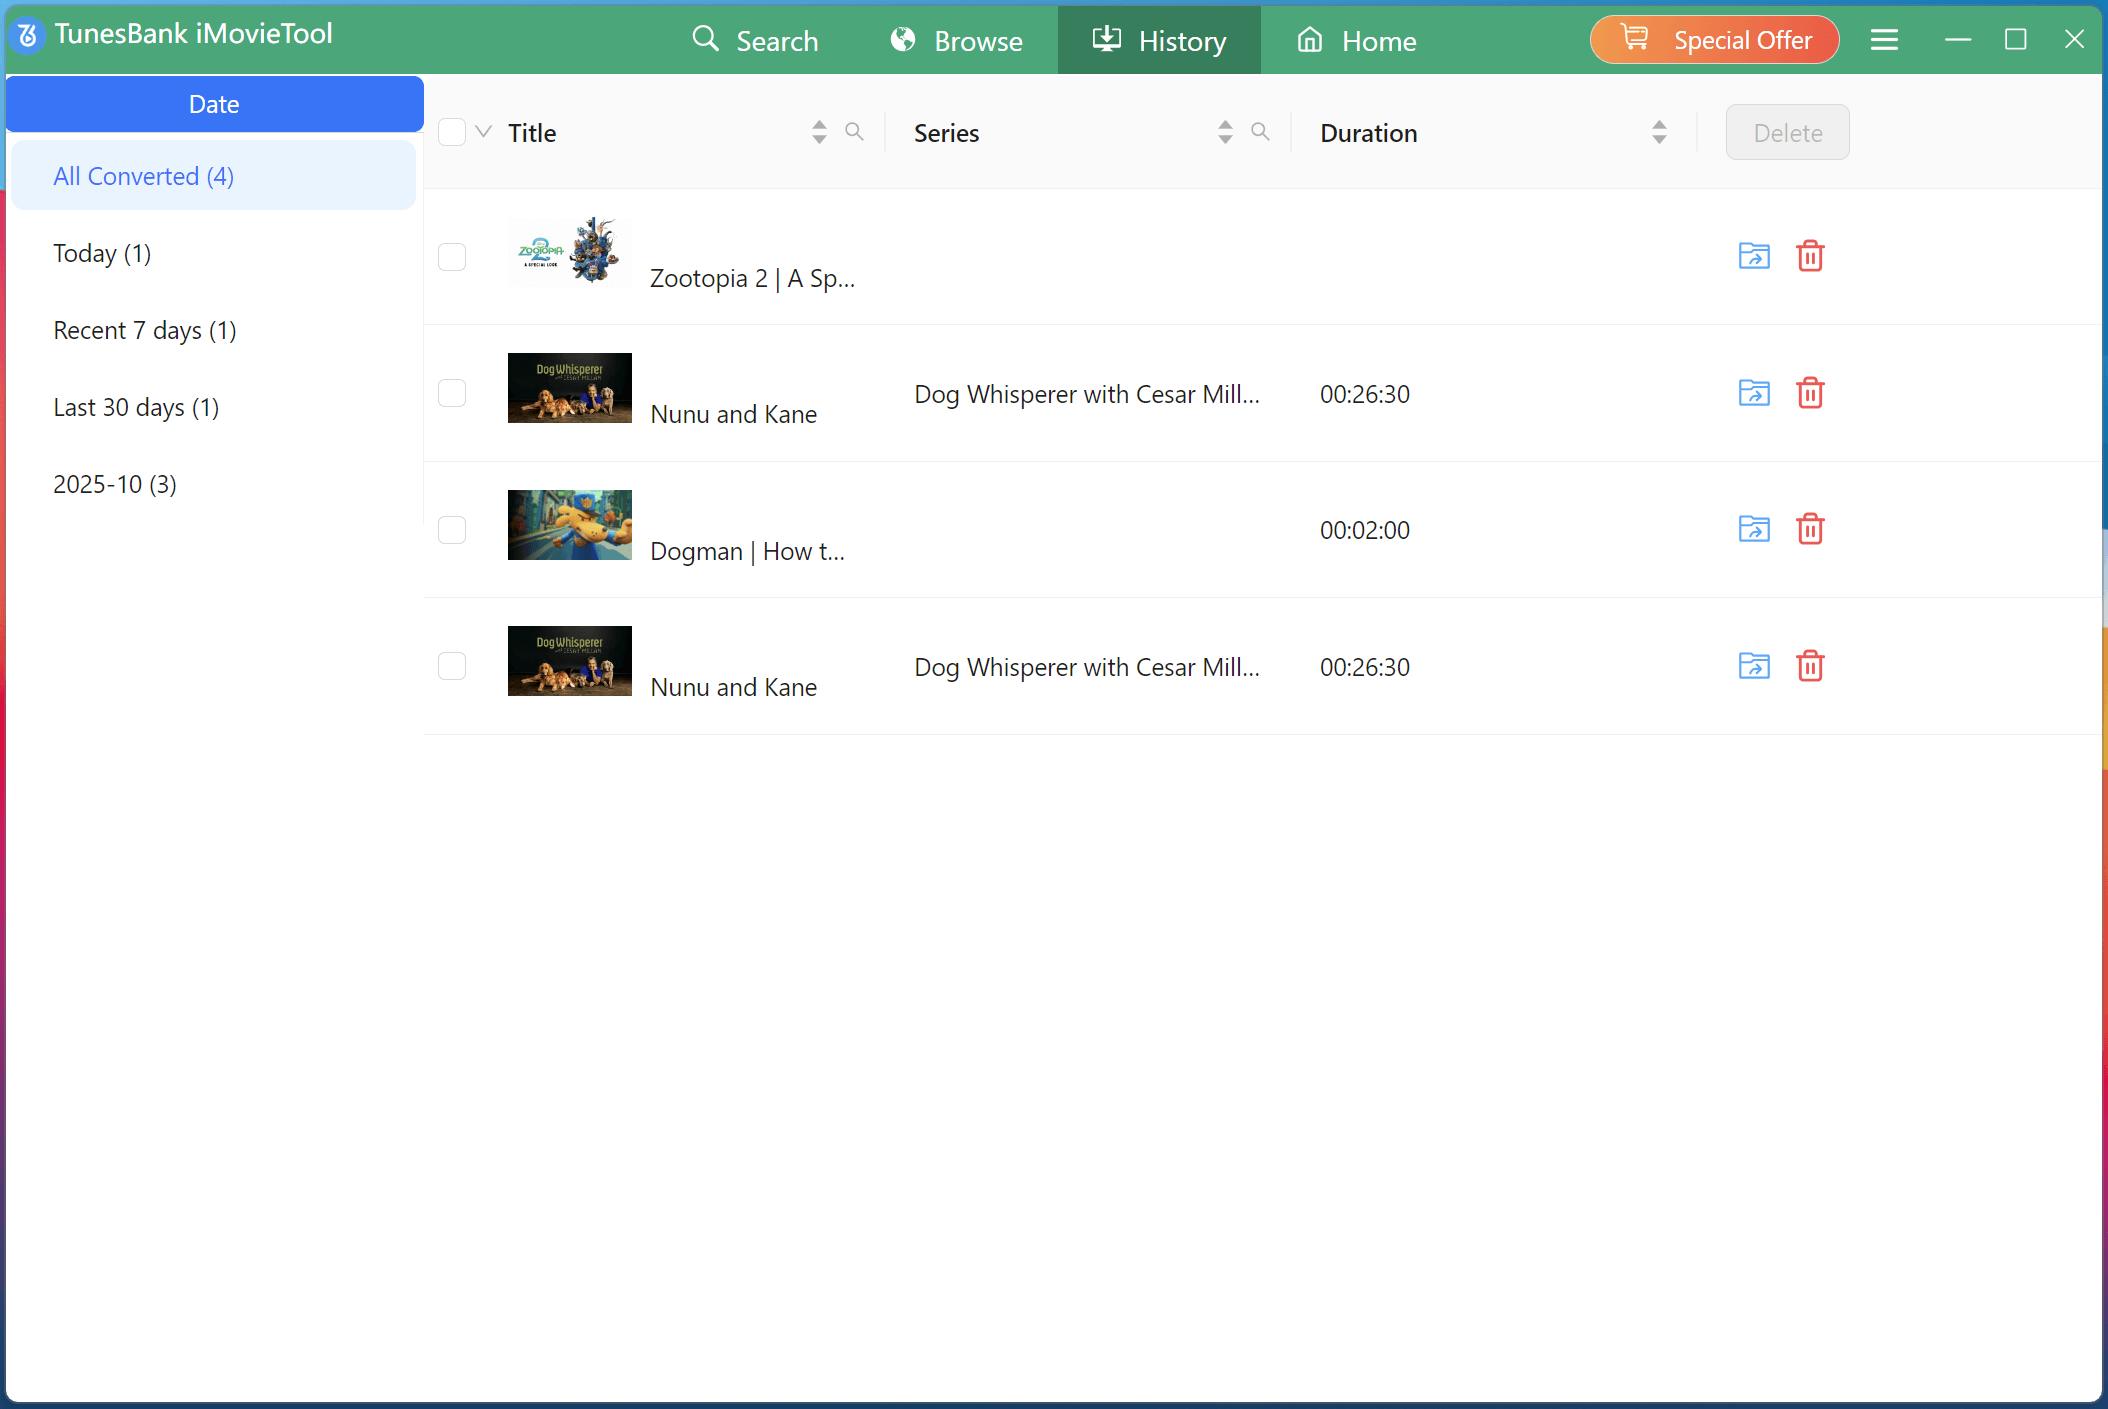This screenshot has width=2108, height=1409.
Task: Open output folder for Zootopia 2
Action: pyautogui.click(x=1753, y=256)
